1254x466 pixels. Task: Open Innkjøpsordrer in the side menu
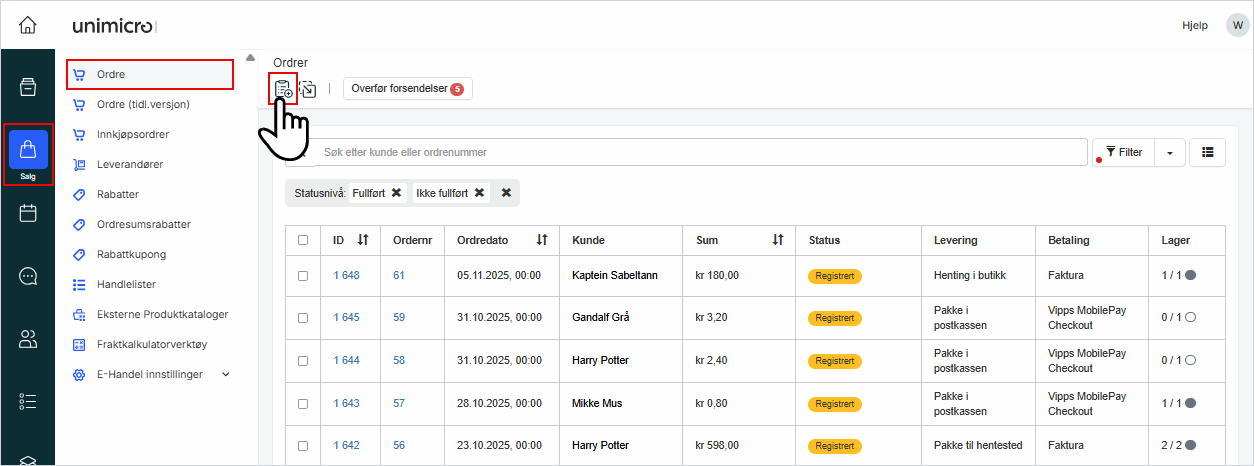pos(133,134)
